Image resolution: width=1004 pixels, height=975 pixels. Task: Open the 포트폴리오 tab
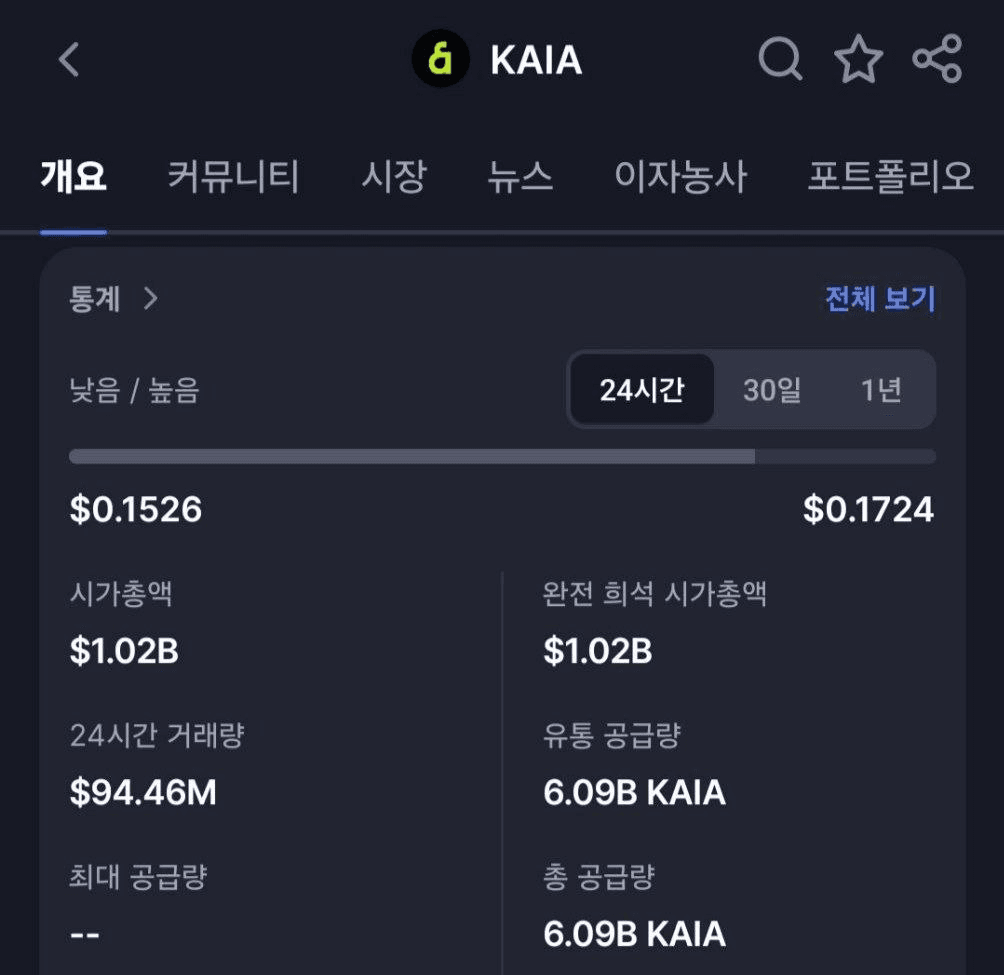[891, 176]
